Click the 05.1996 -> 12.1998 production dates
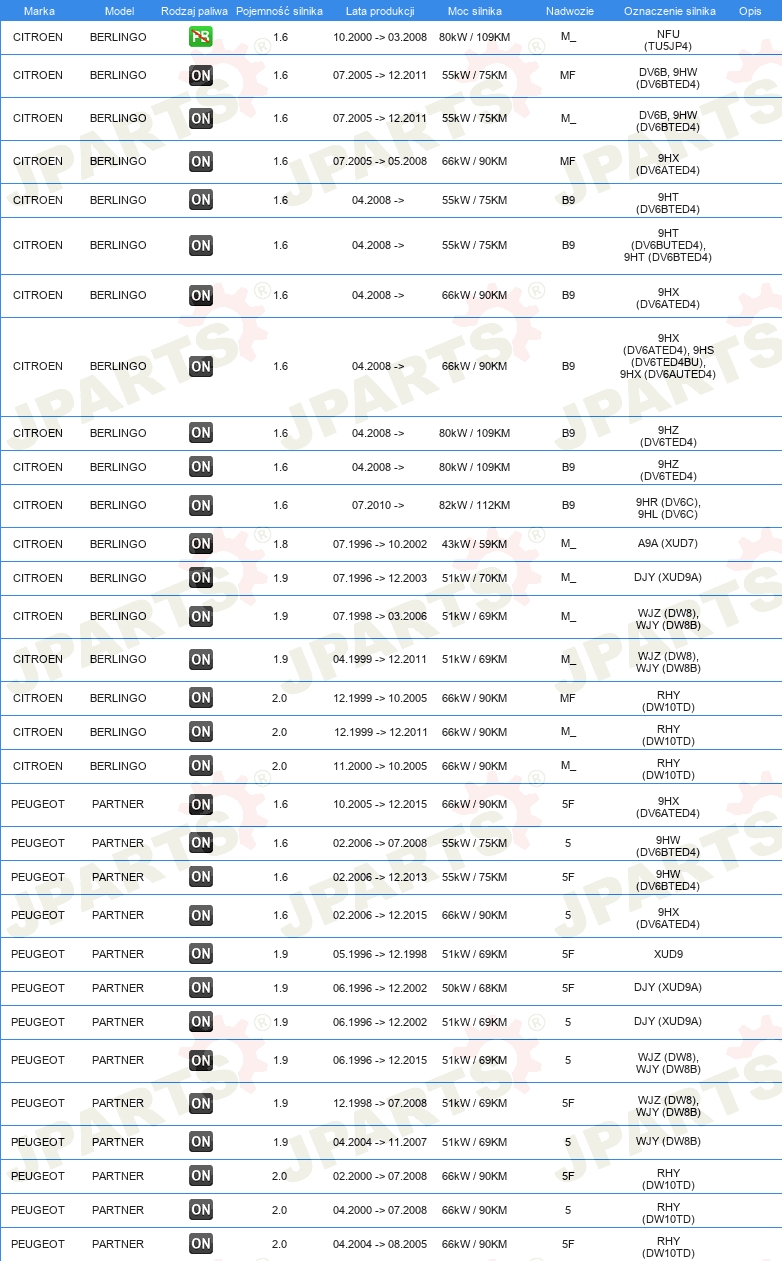The image size is (782, 1261). click(380, 954)
